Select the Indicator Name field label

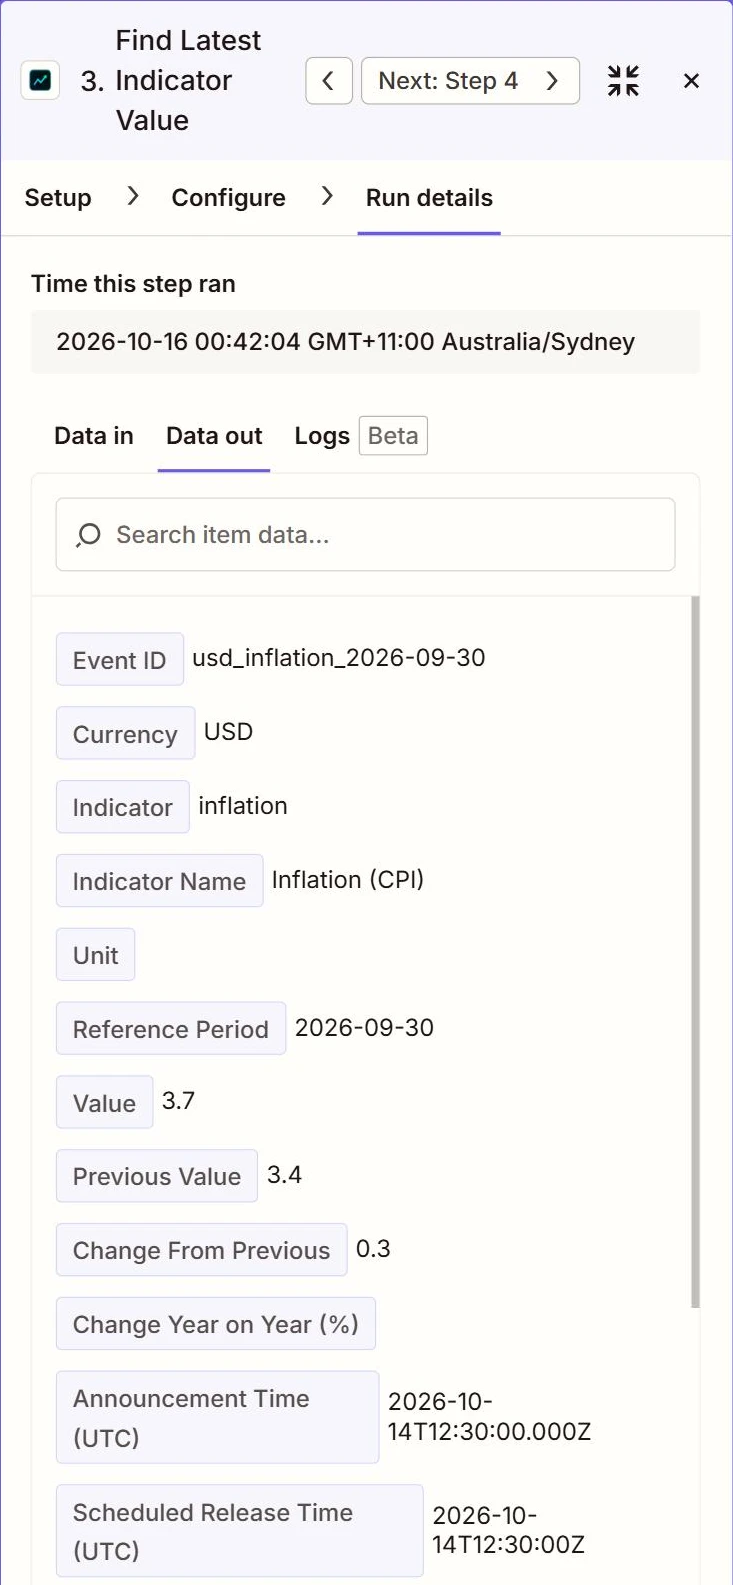[160, 881]
